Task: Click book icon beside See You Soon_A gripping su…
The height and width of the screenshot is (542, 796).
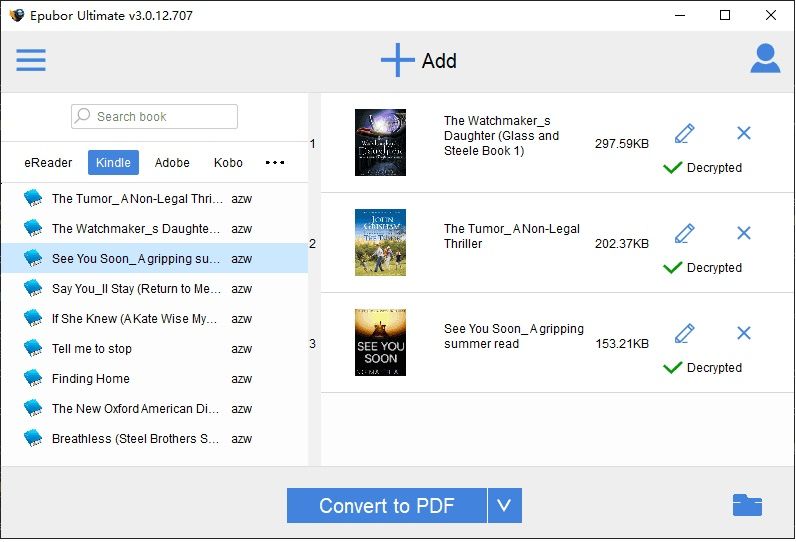Action: 33,258
